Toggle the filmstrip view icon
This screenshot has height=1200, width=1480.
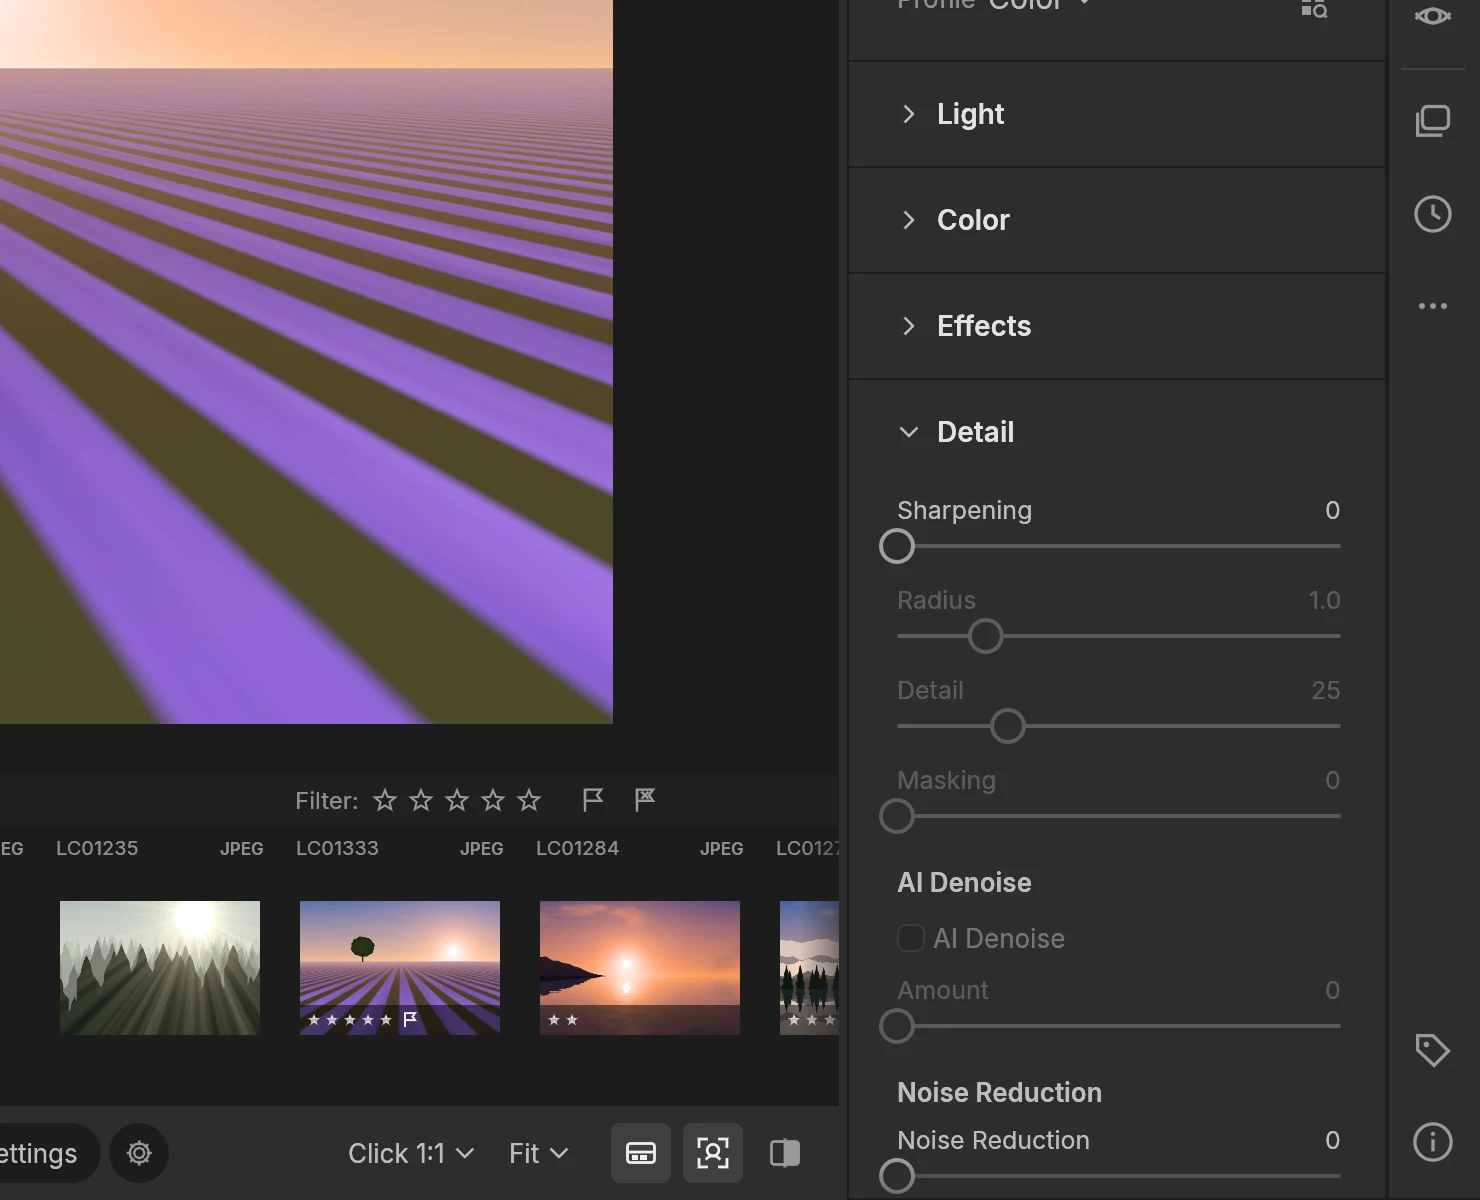pos(641,1153)
